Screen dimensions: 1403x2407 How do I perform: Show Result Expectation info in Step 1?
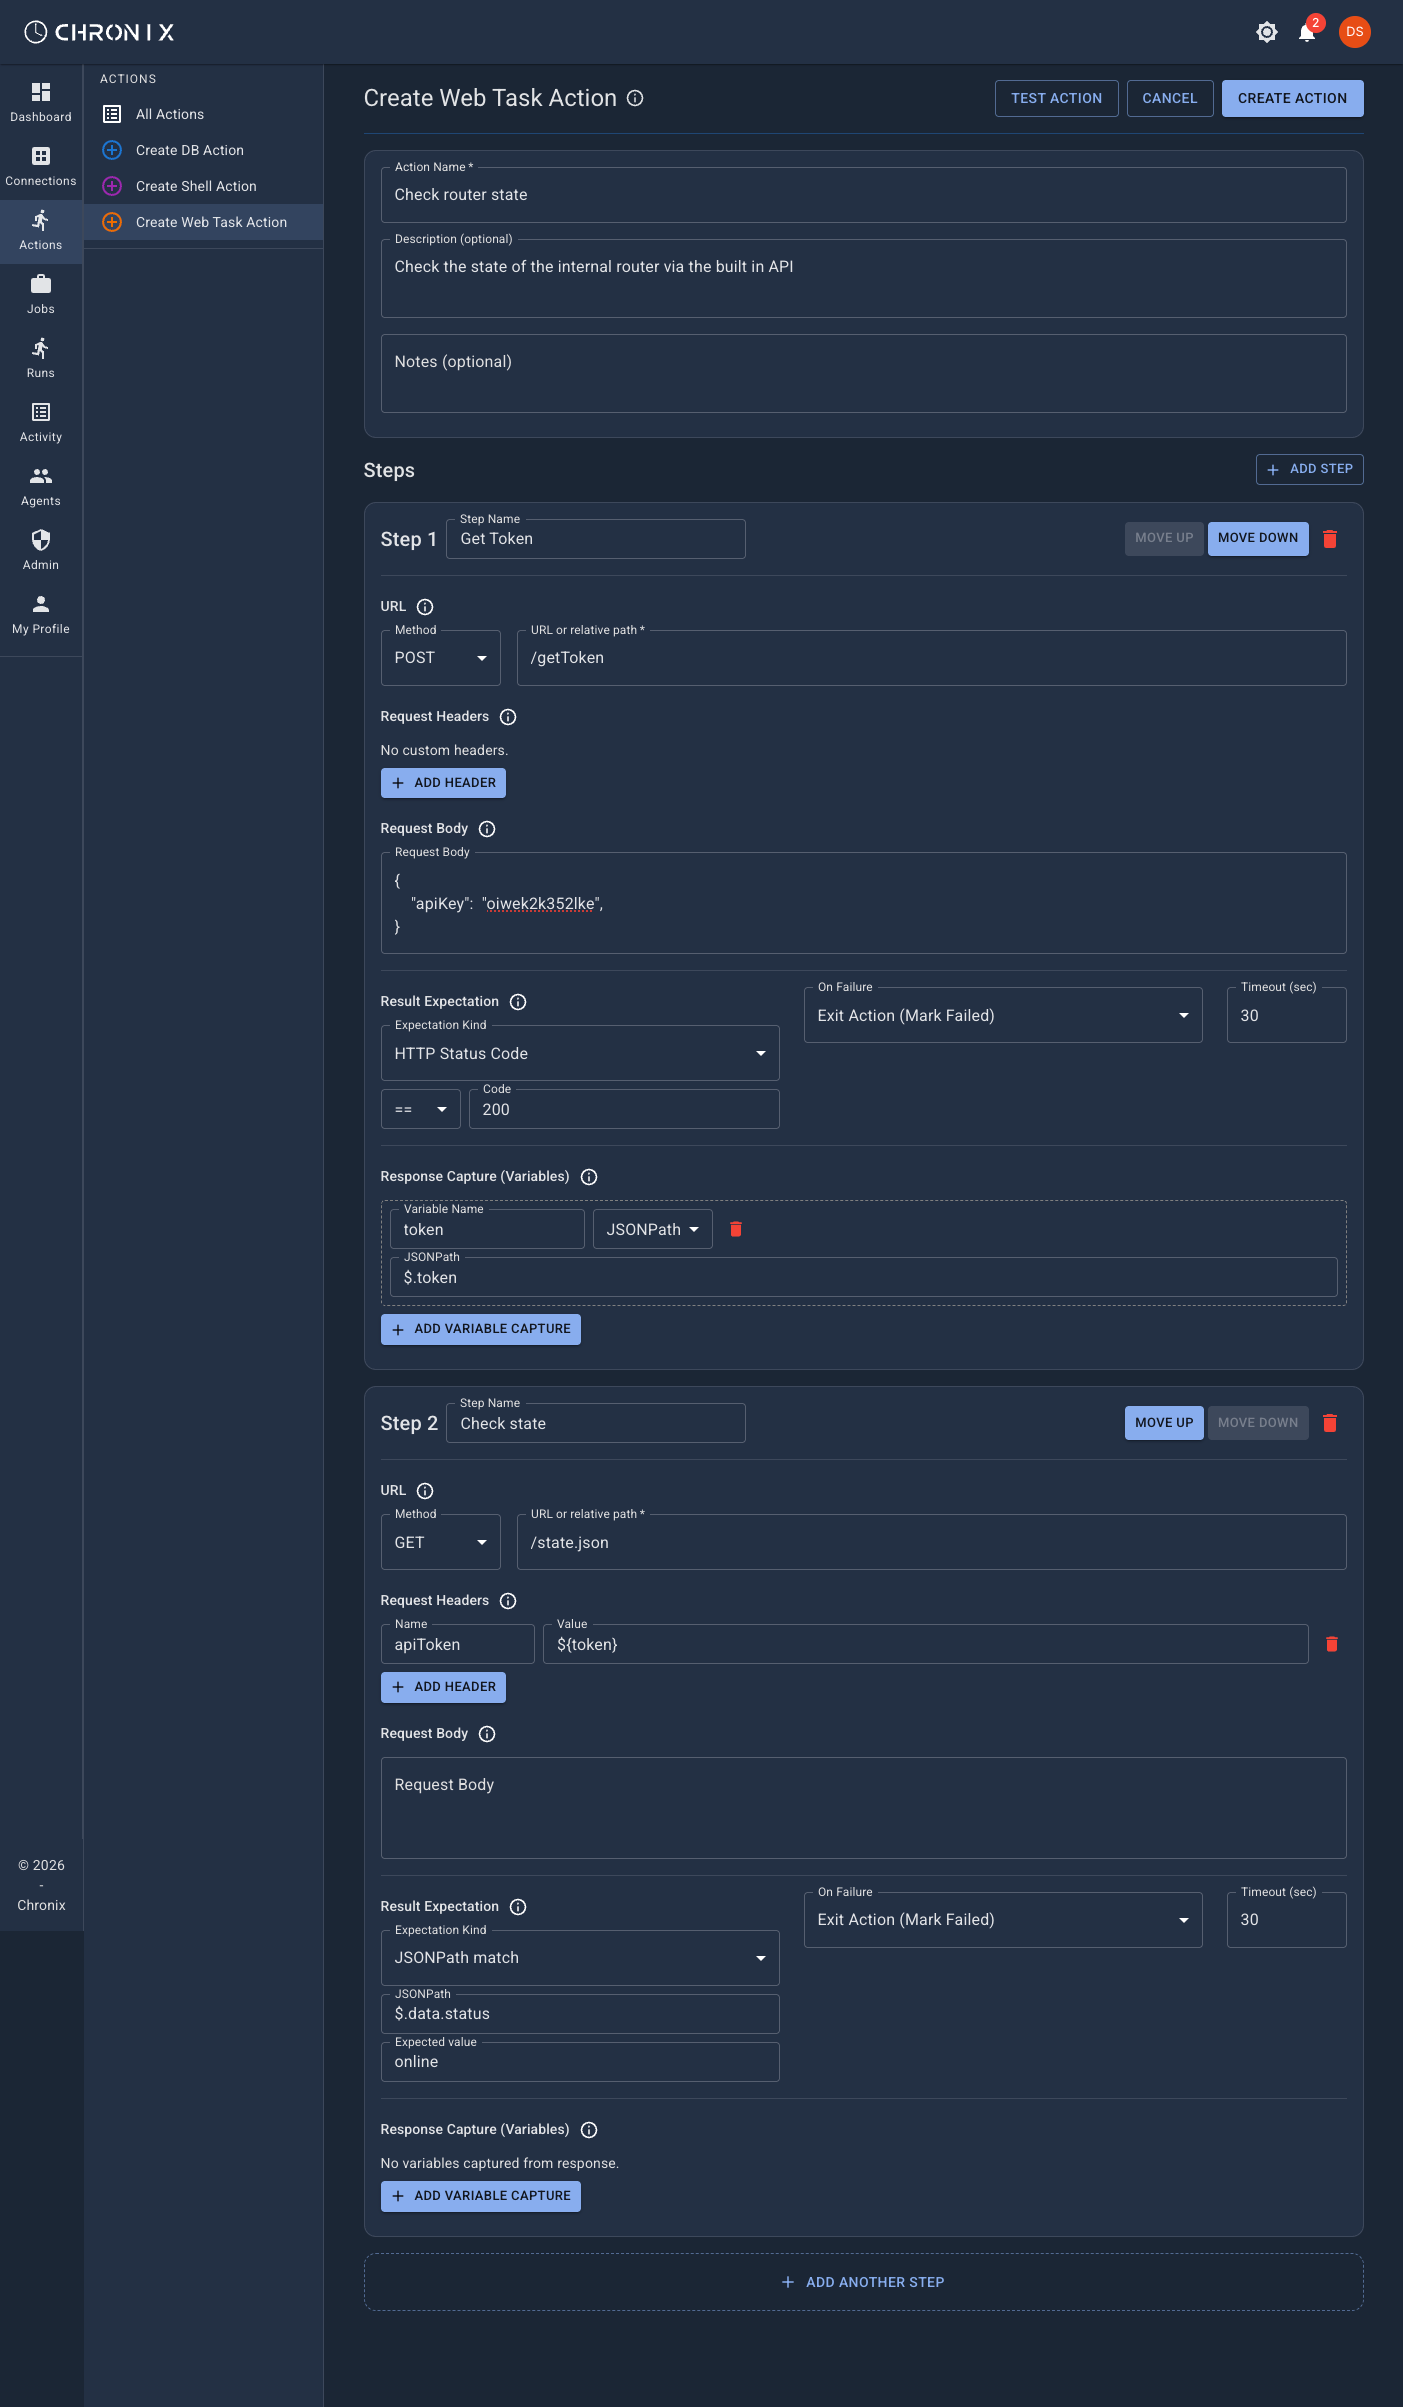(518, 1002)
